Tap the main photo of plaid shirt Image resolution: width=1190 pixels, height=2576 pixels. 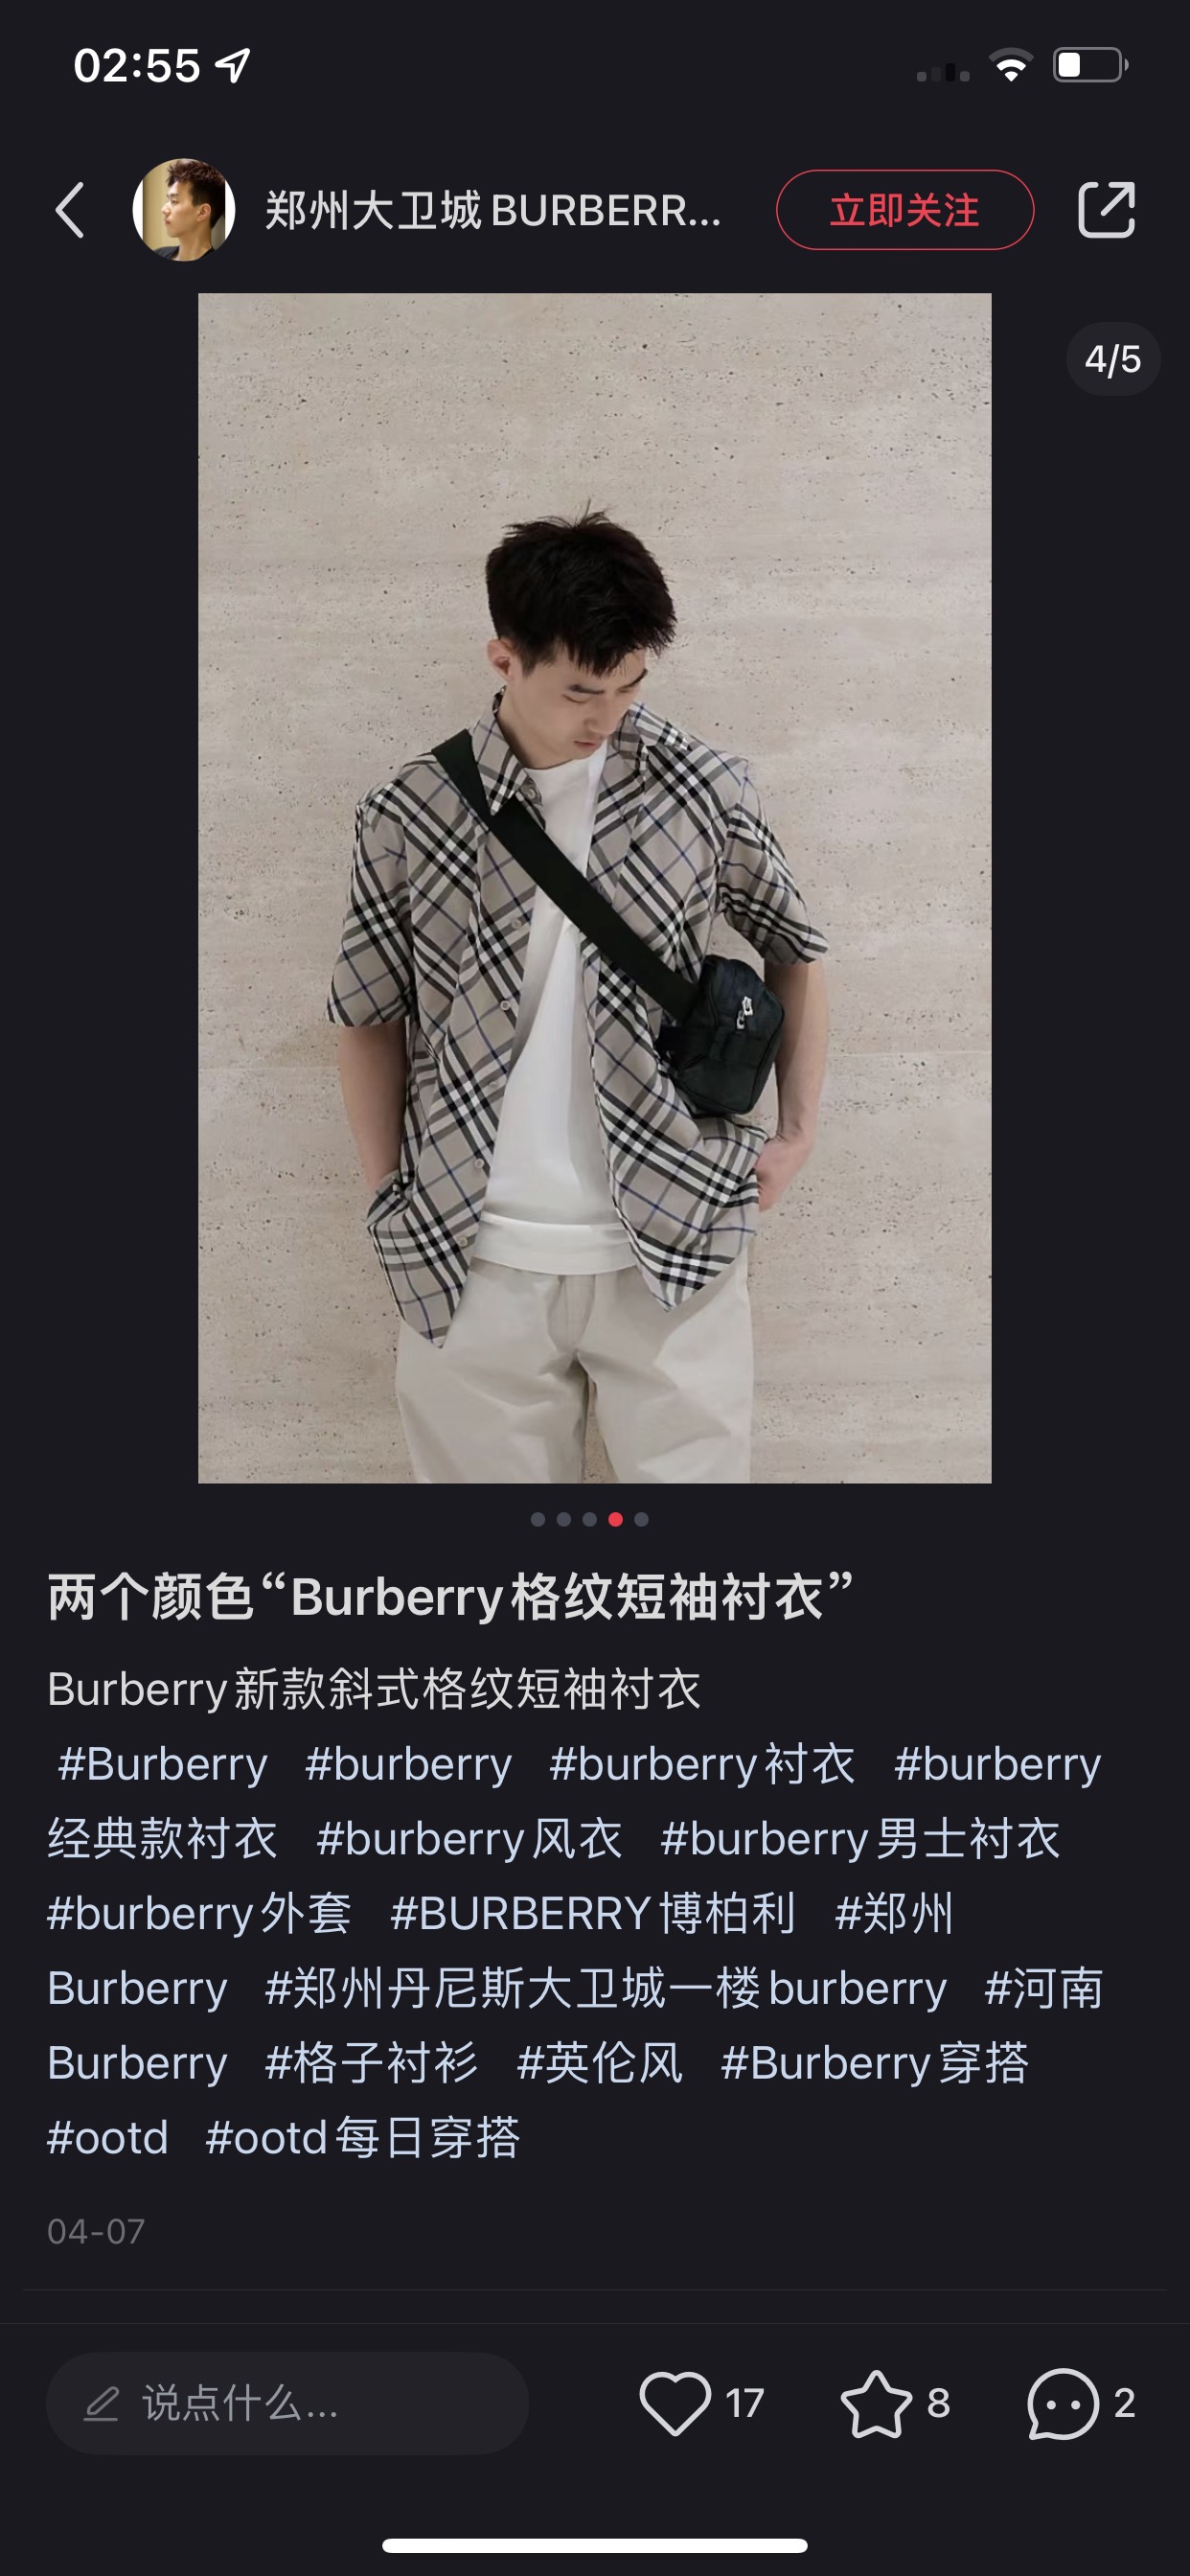pyautogui.click(x=595, y=888)
